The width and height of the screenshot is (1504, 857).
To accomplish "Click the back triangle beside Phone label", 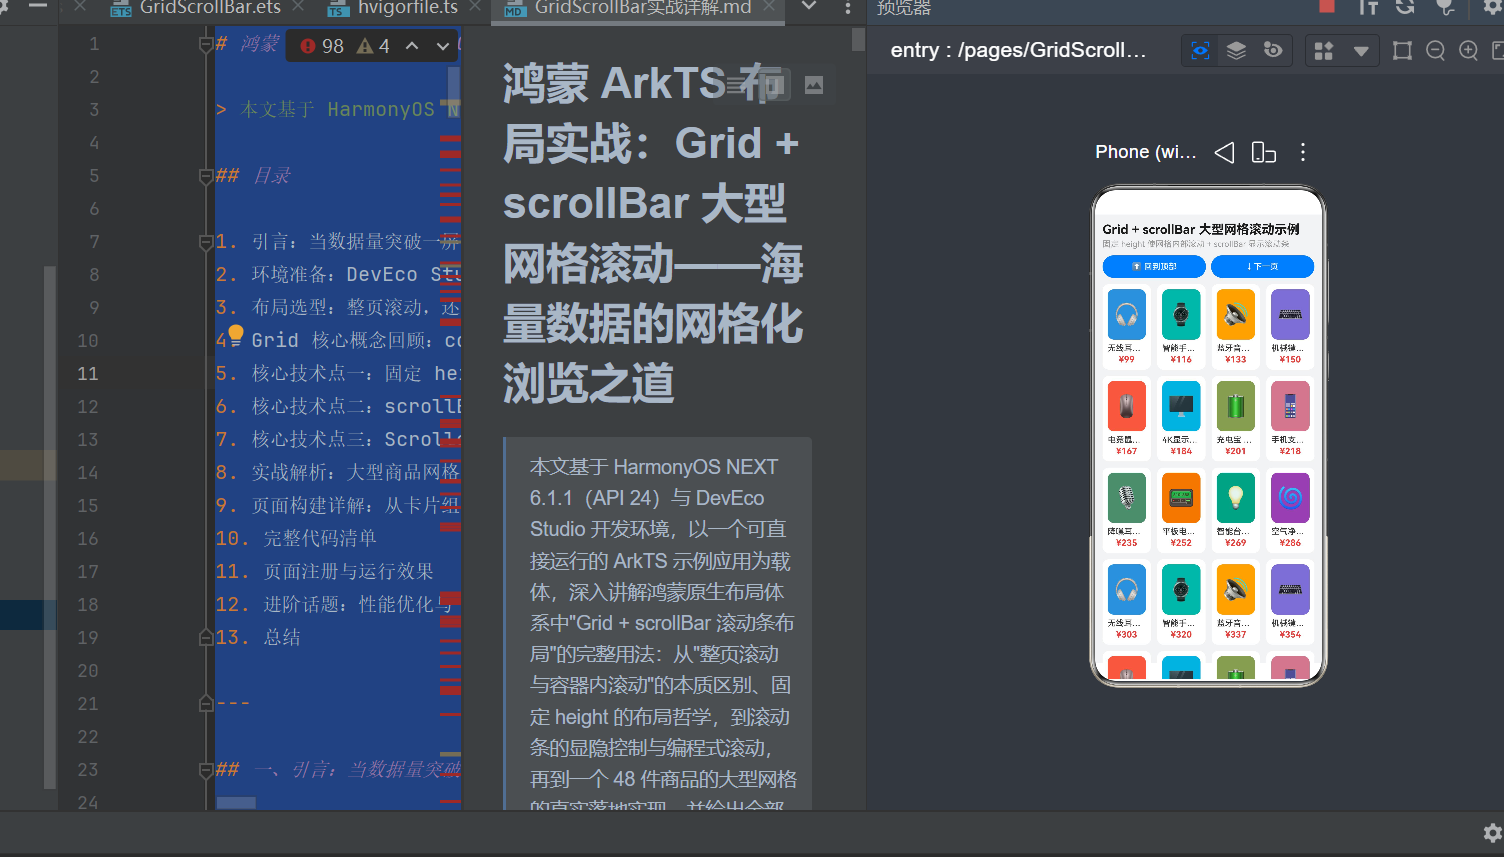I will (1224, 152).
